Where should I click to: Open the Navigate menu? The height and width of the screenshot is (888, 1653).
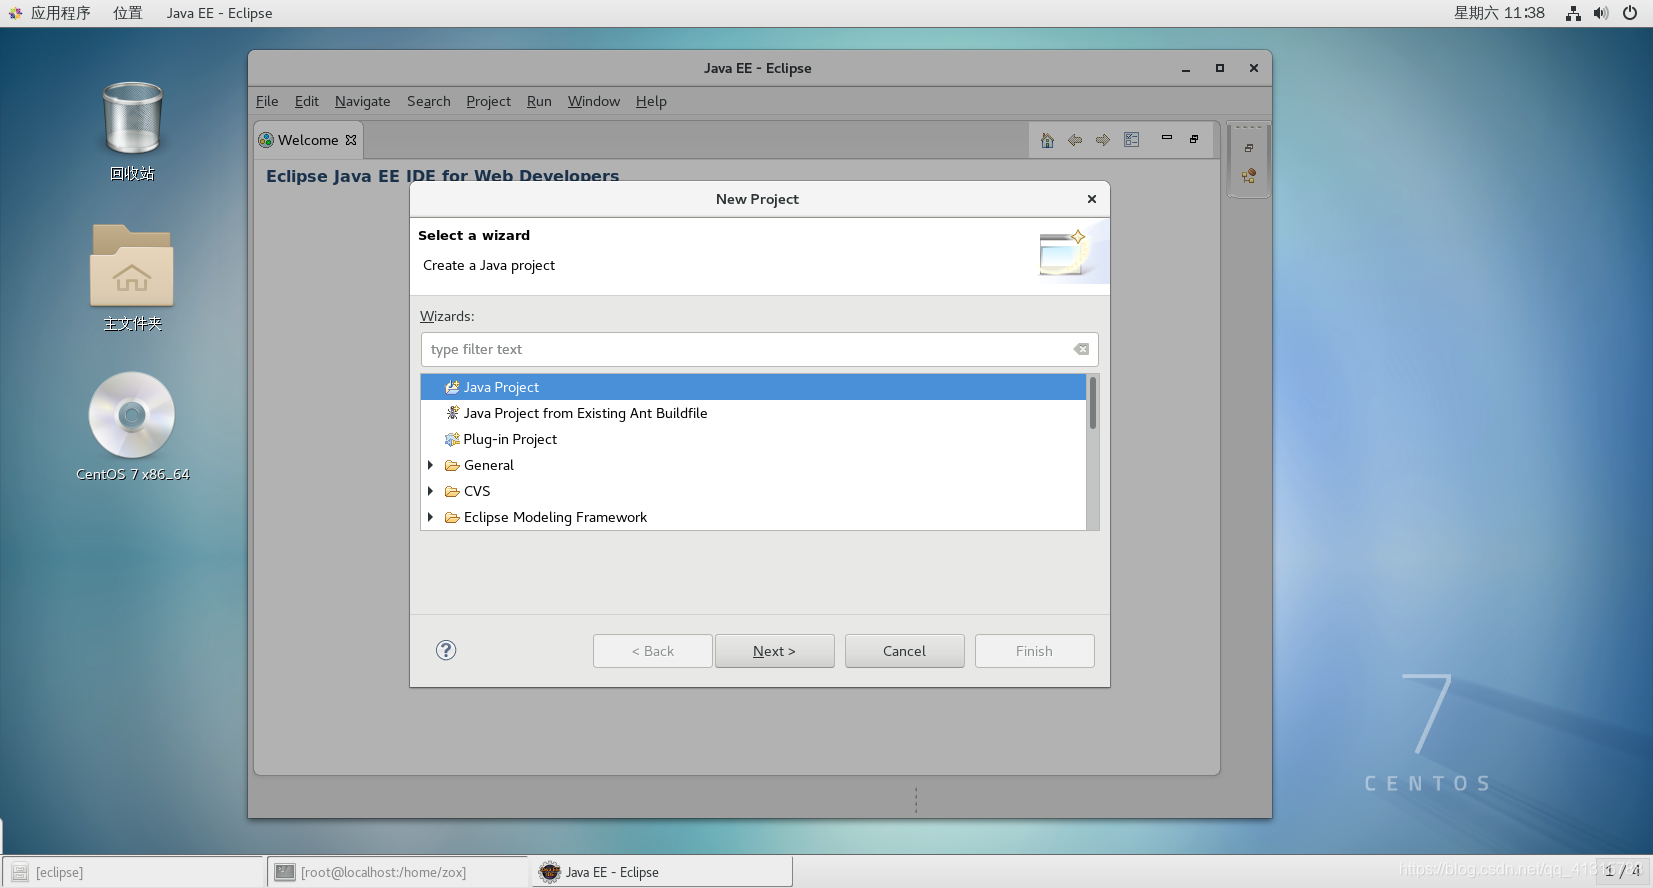coord(362,101)
